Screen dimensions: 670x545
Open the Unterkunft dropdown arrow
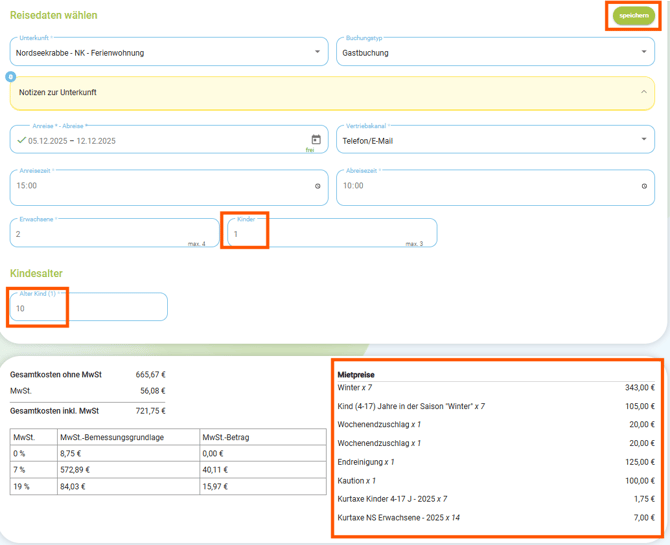coord(318,52)
